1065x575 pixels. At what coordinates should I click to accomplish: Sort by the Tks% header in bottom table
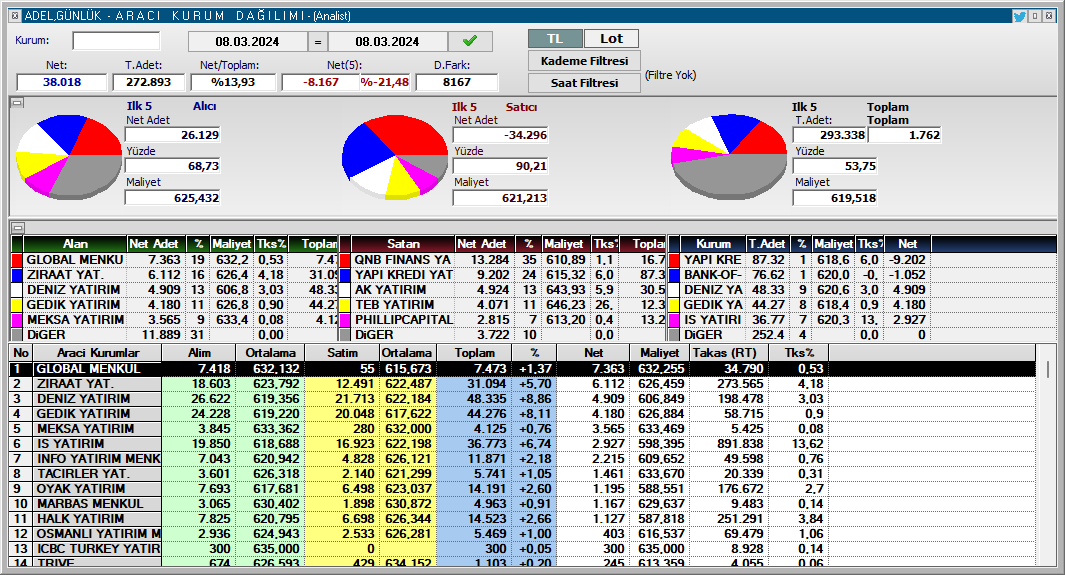pyautogui.click(x=799, y=353)
